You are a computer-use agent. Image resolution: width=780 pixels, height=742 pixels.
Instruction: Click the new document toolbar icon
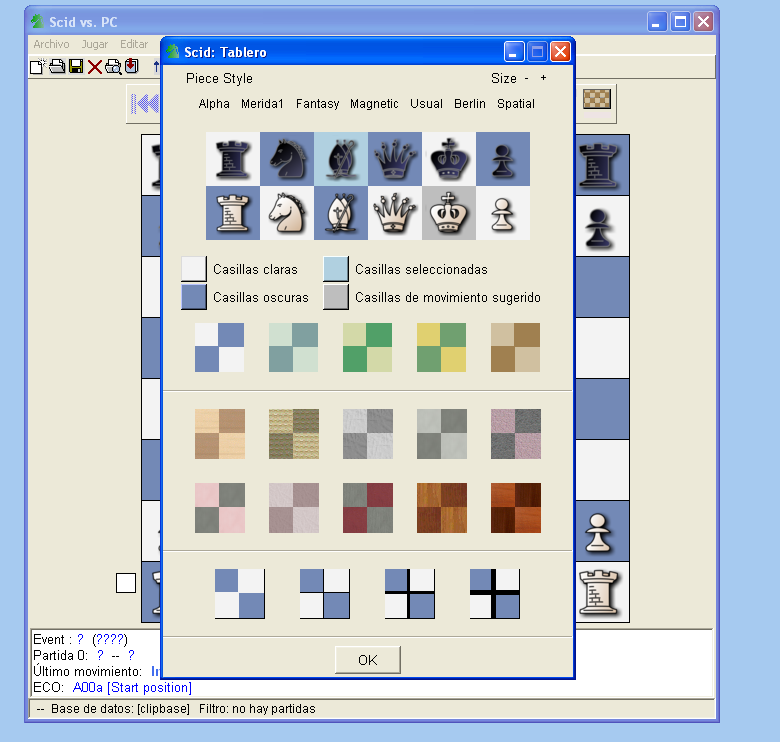click(38, 66)
